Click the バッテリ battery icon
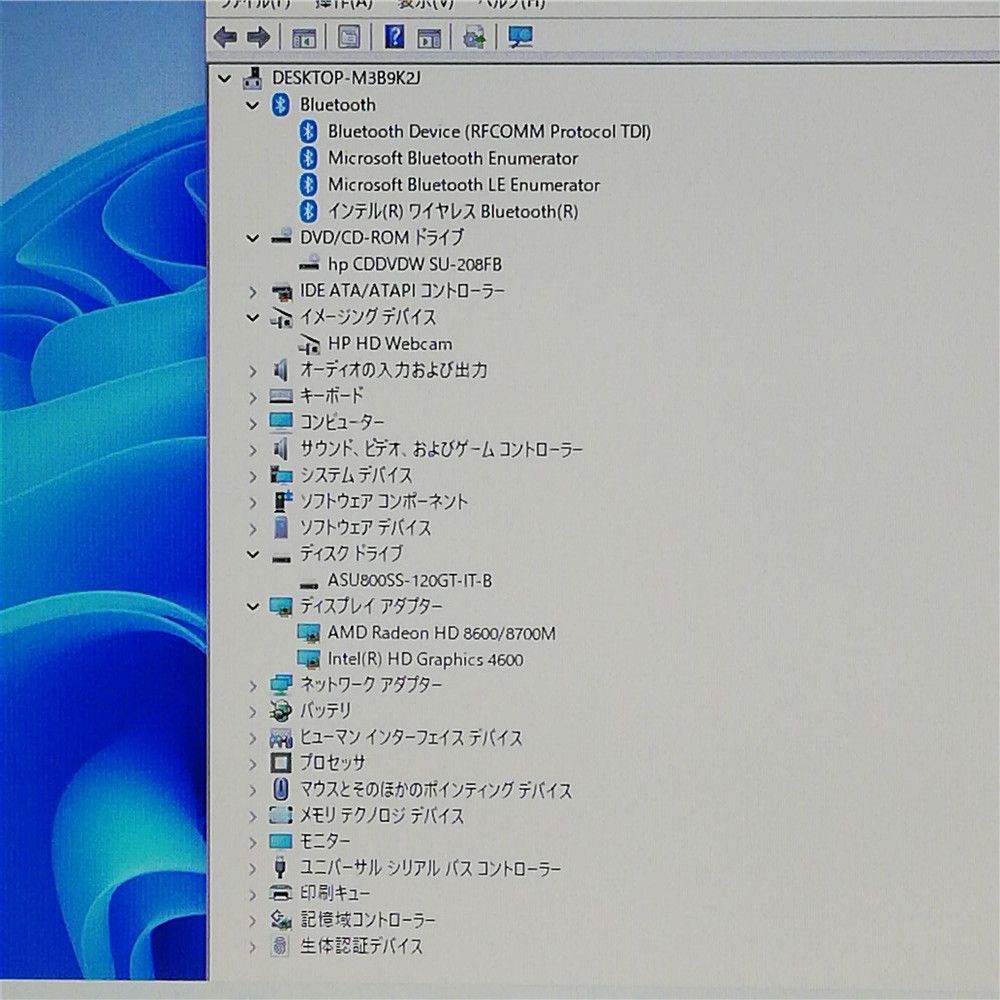Image resolution: width=1000 pixels, height=1000 pixels. coord(281,710)
